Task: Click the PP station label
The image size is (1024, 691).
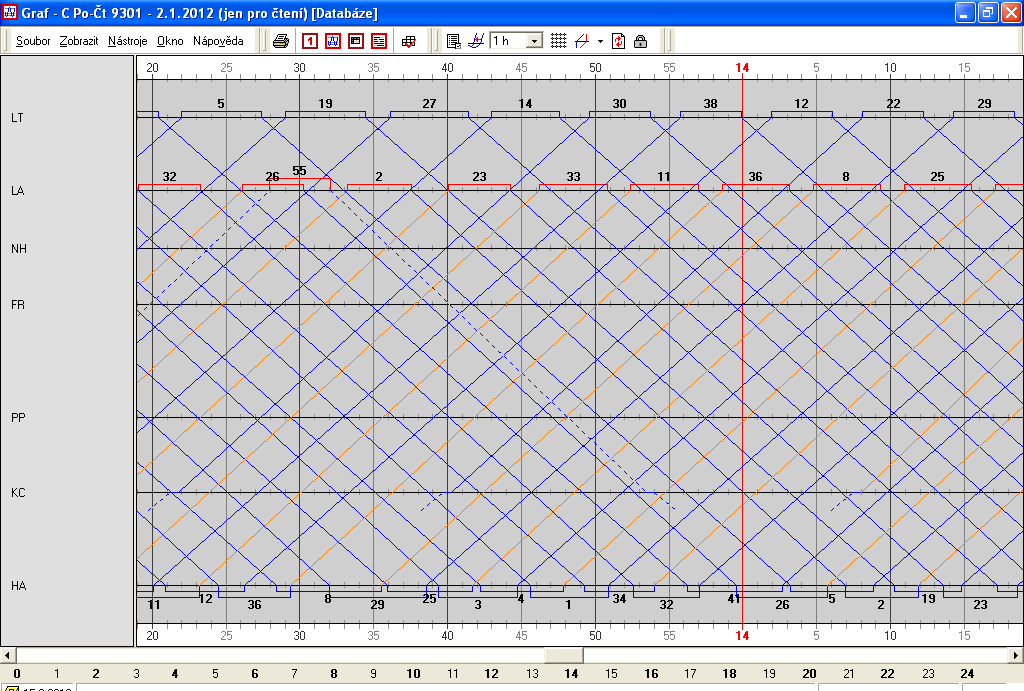Action: 18,417
